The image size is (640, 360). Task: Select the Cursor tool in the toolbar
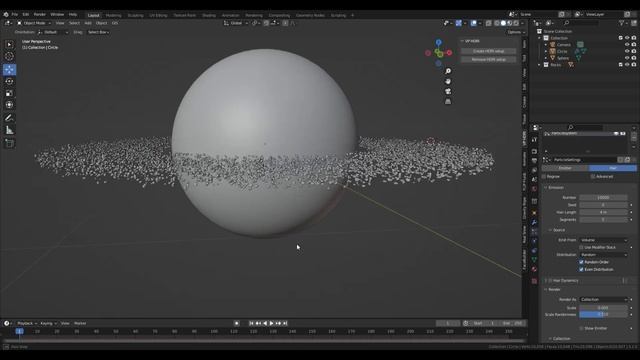pyautogui.click(x=9, y=56)
